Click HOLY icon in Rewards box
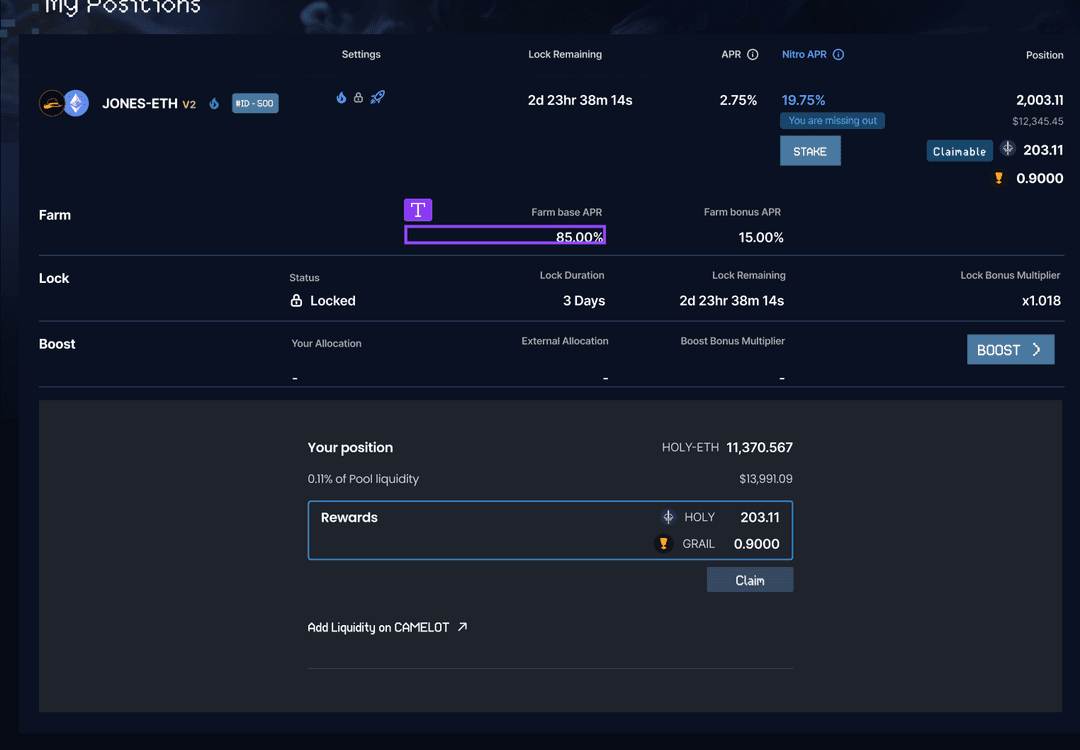 click(x=668, y=517)
